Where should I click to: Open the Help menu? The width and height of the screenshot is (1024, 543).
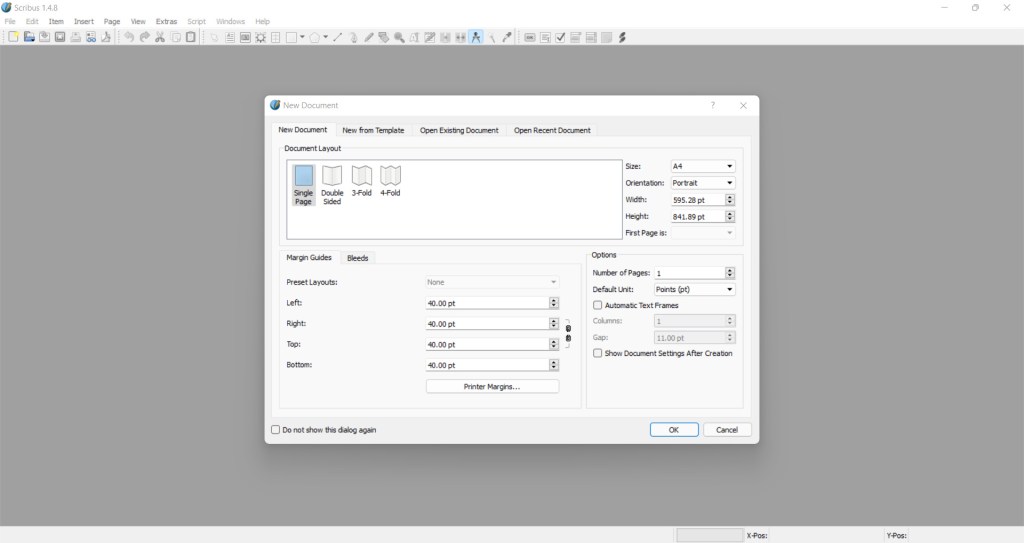pos(263,22)
